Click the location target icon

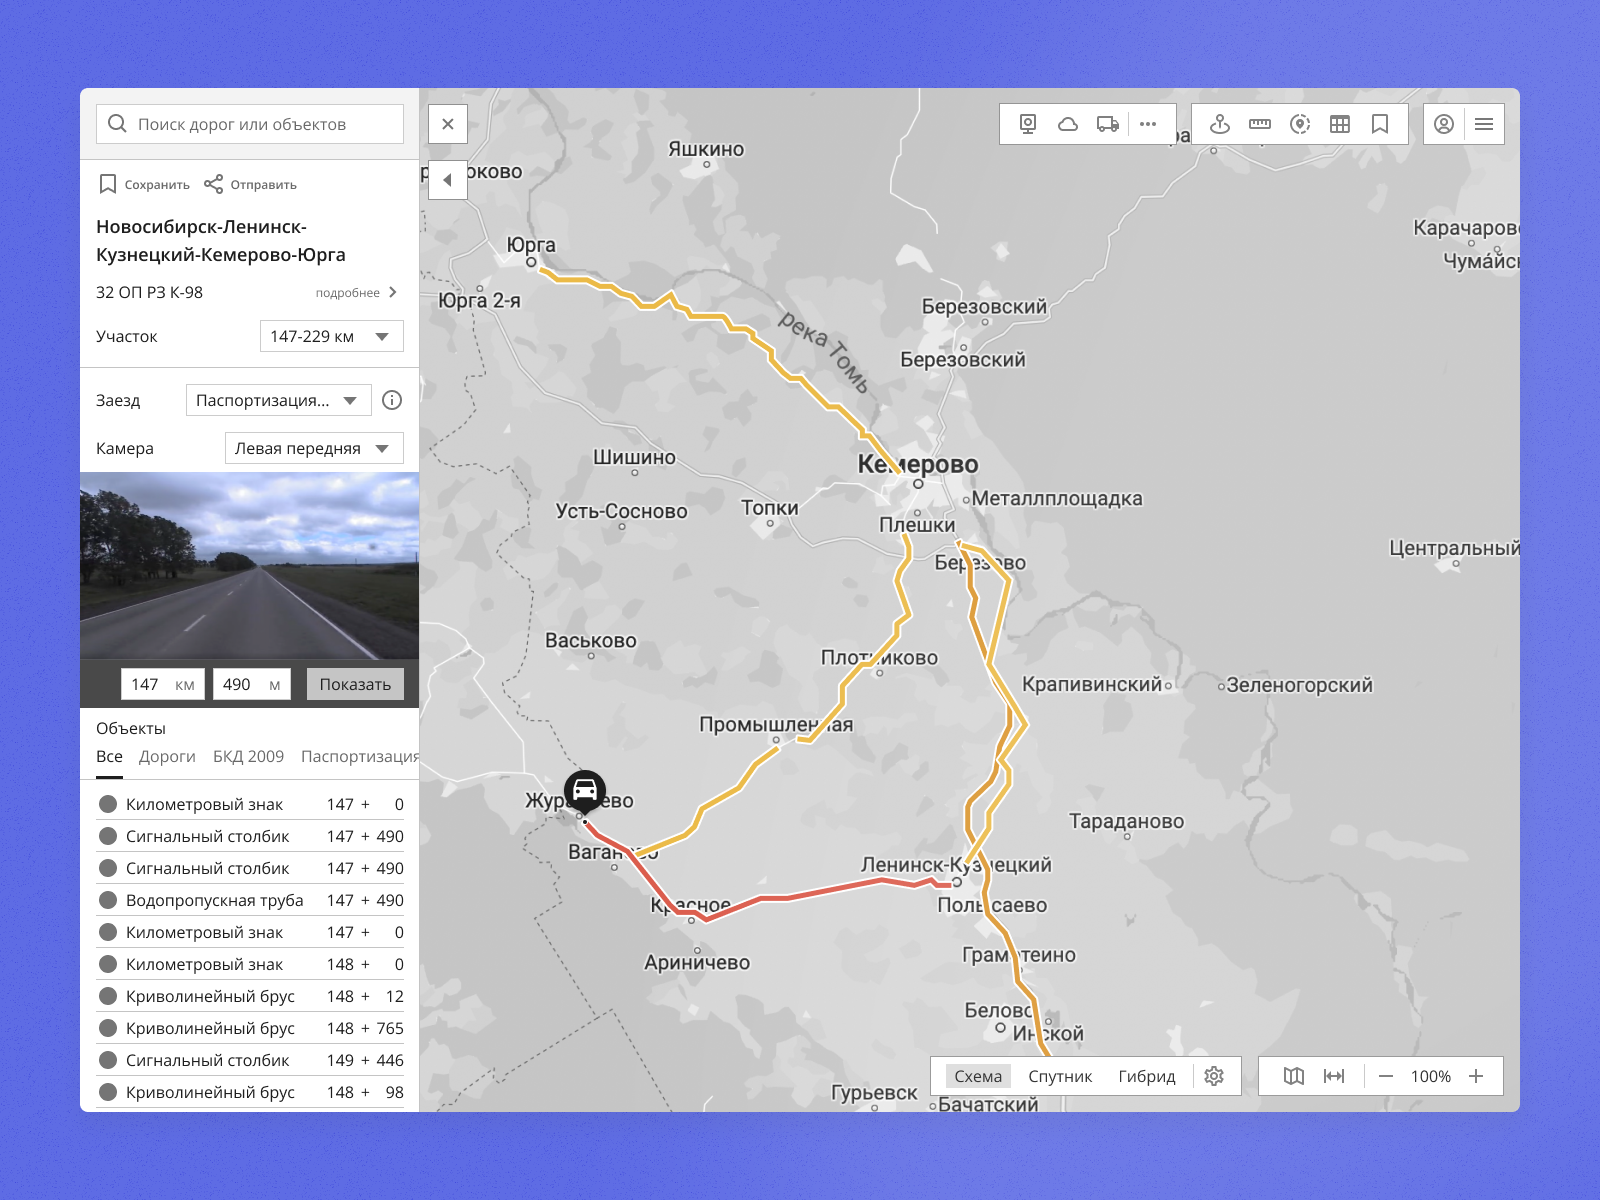click(1300, 124)
